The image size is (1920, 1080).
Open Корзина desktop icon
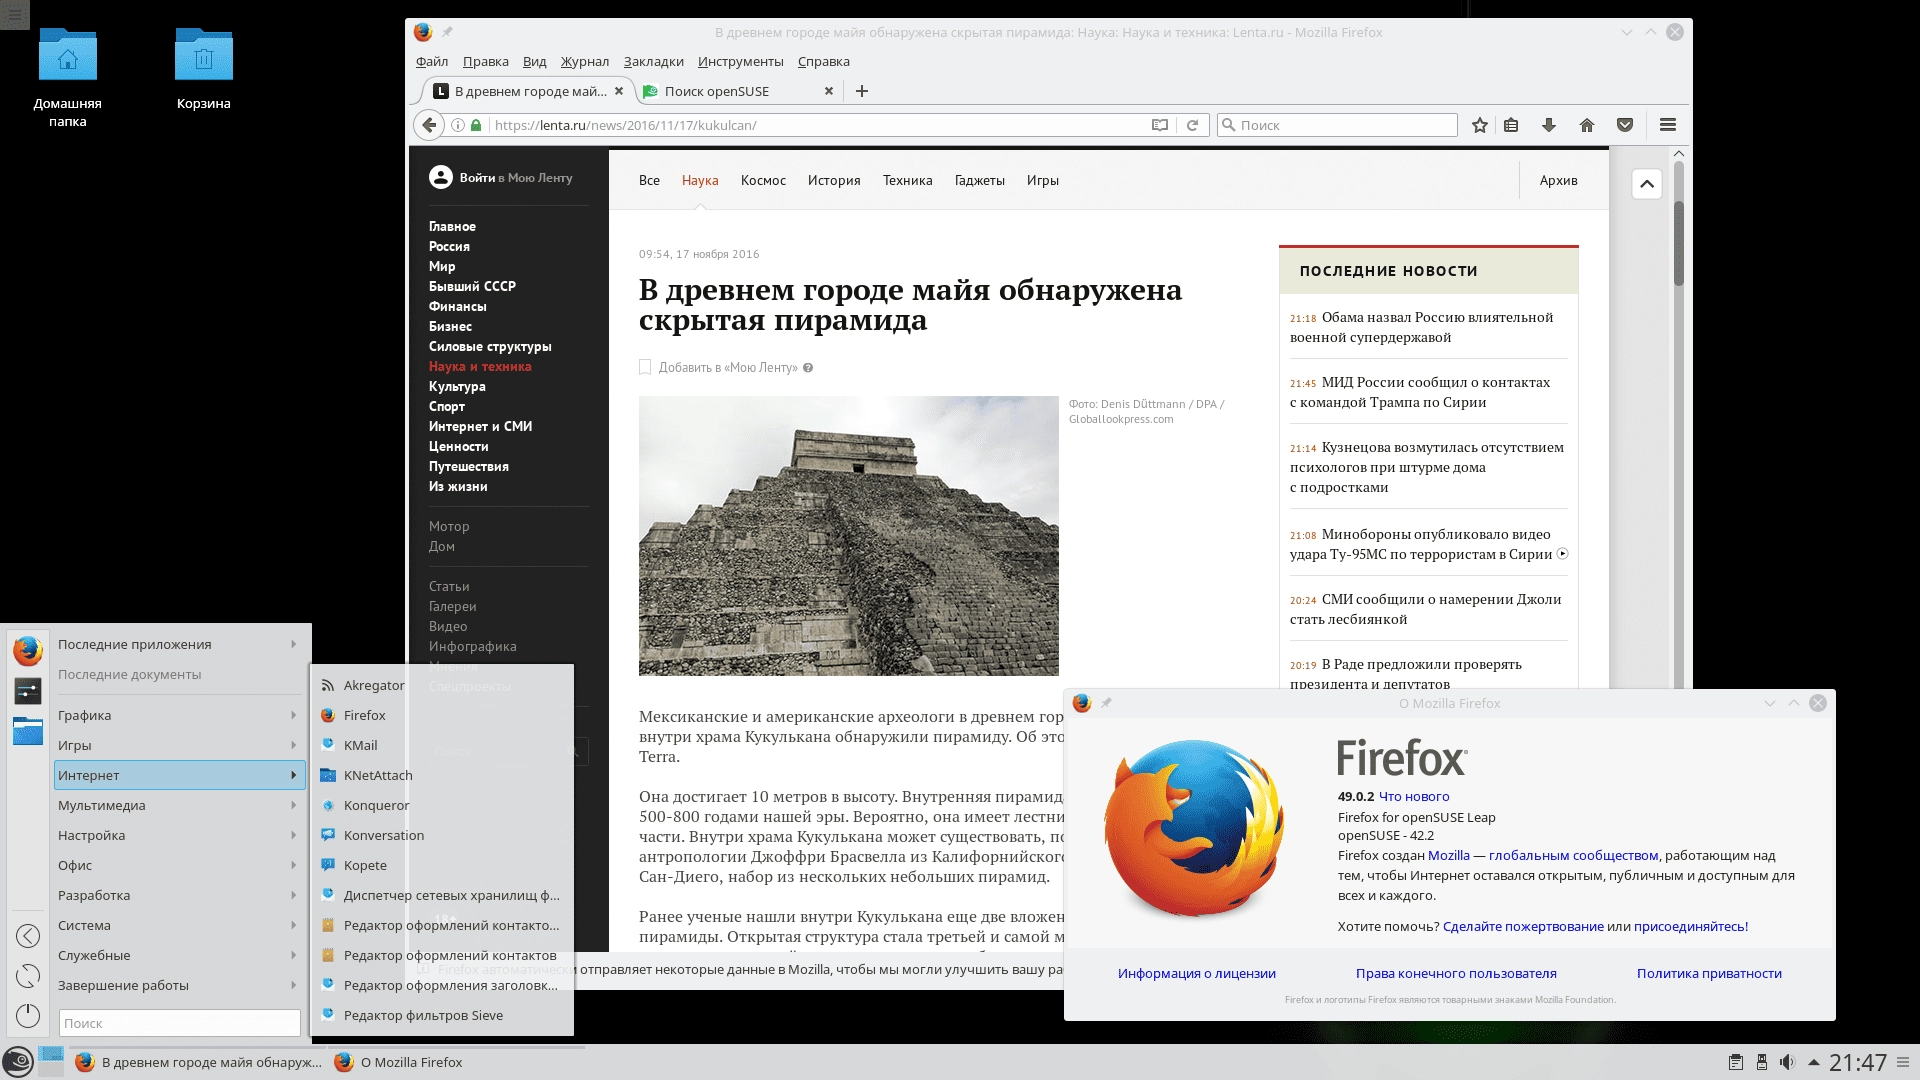(204, 70)
